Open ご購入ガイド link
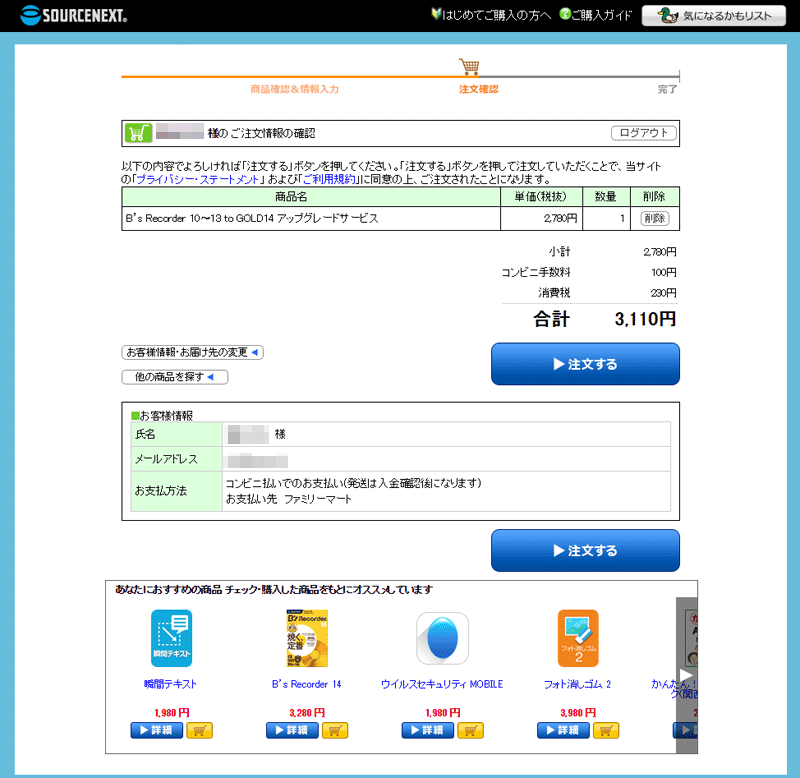The width and height of the screenshot is (800, 778). click(x=595, y=15)
